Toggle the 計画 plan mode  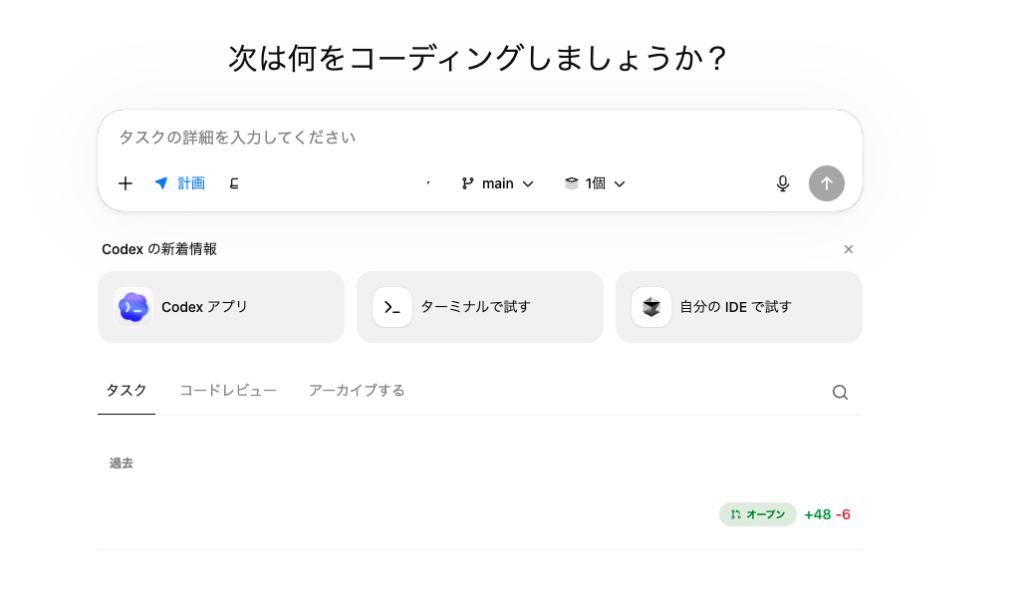pos(180,183)
